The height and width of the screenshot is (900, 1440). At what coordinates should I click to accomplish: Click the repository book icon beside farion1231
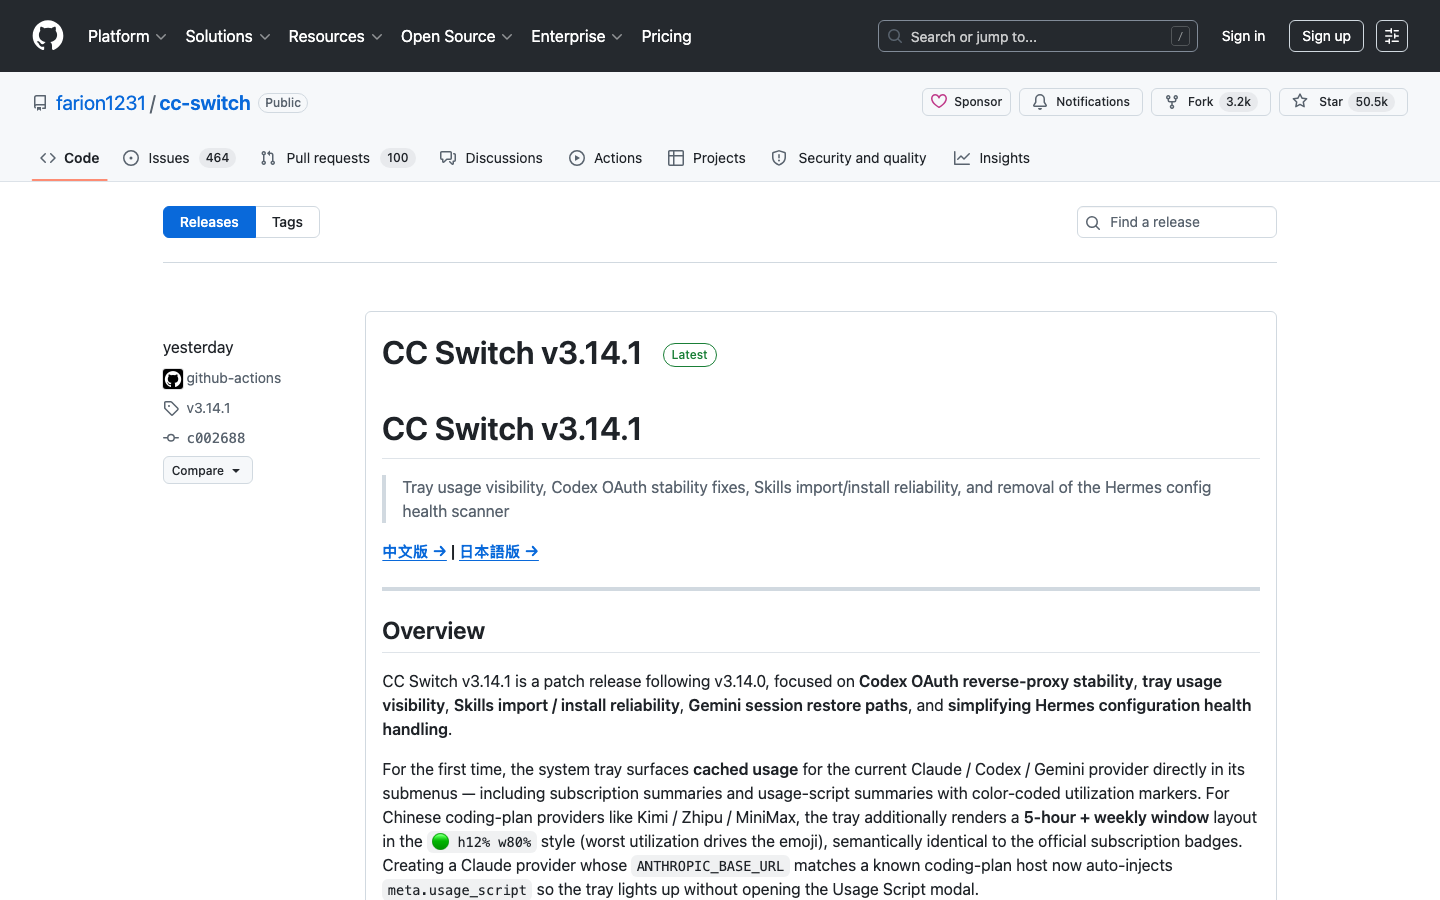pyautogui.click(x=40, y=102)
